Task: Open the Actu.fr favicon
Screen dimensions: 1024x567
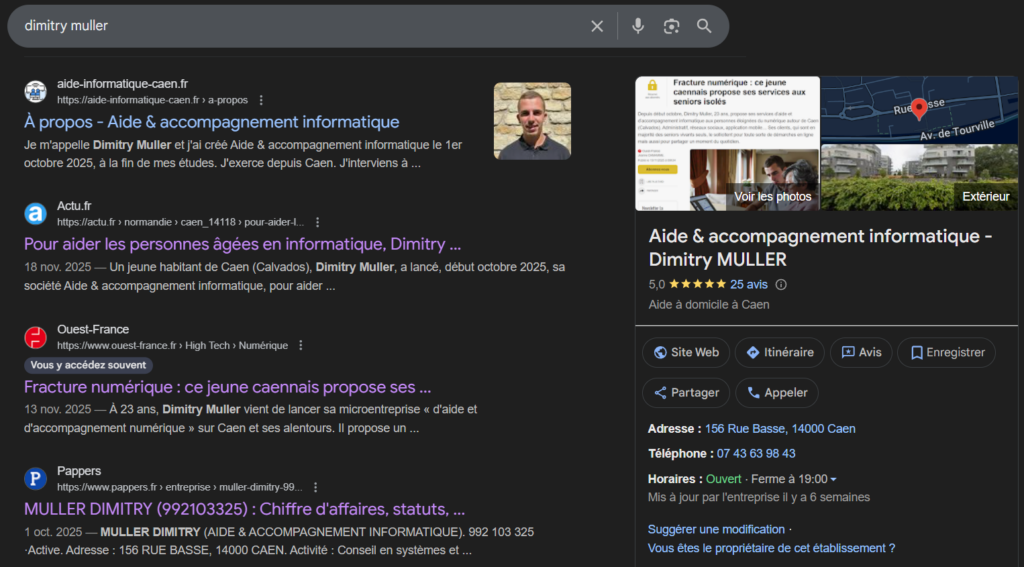Action: [35, 214]
